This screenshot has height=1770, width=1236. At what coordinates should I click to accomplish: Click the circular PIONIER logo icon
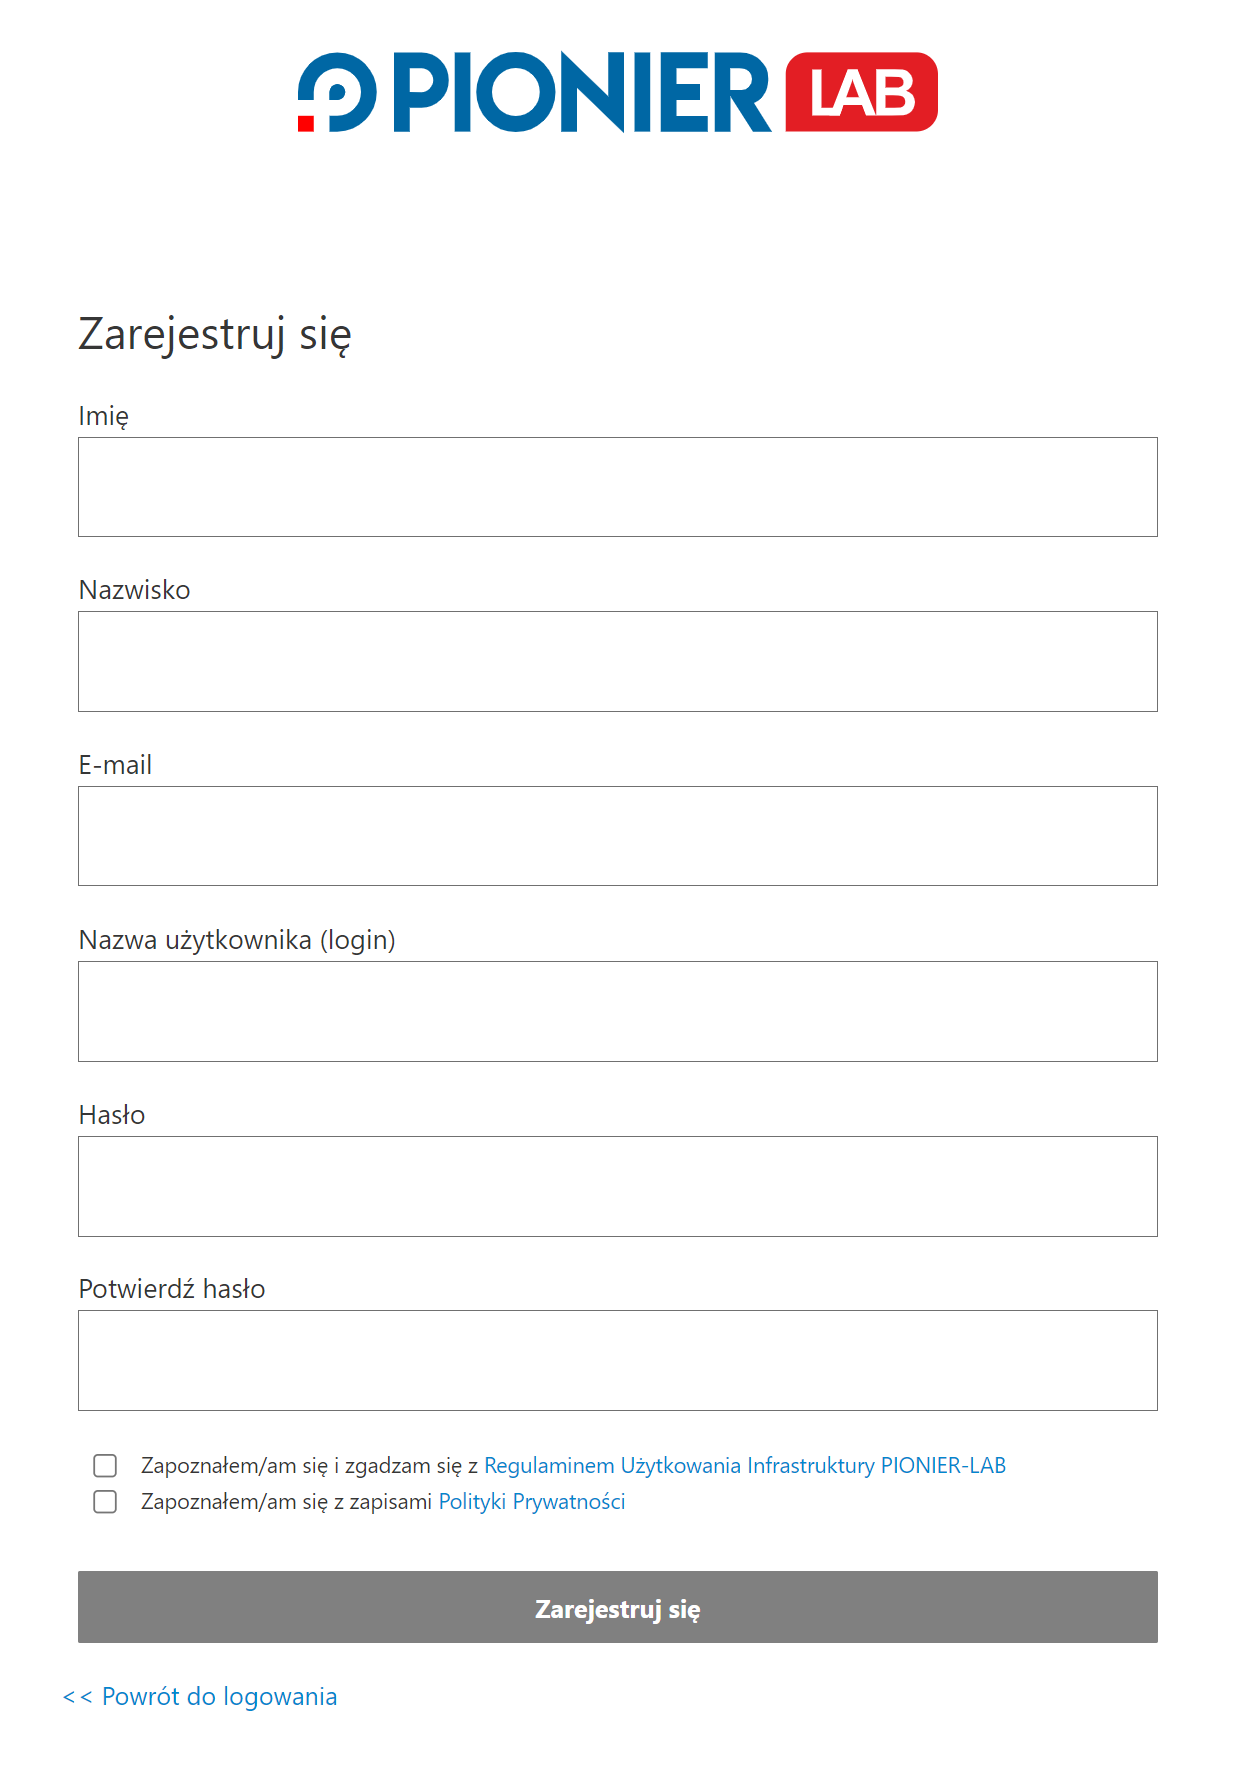(x=337, y=92)
